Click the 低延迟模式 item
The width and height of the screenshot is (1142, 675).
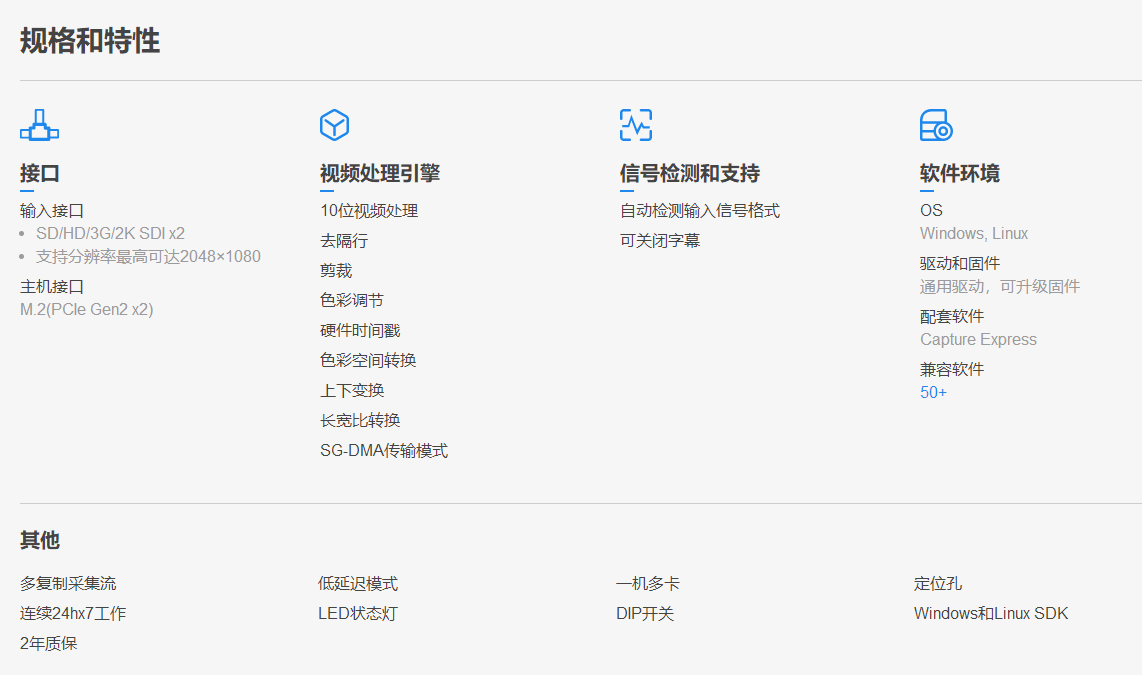pos(358,583)
